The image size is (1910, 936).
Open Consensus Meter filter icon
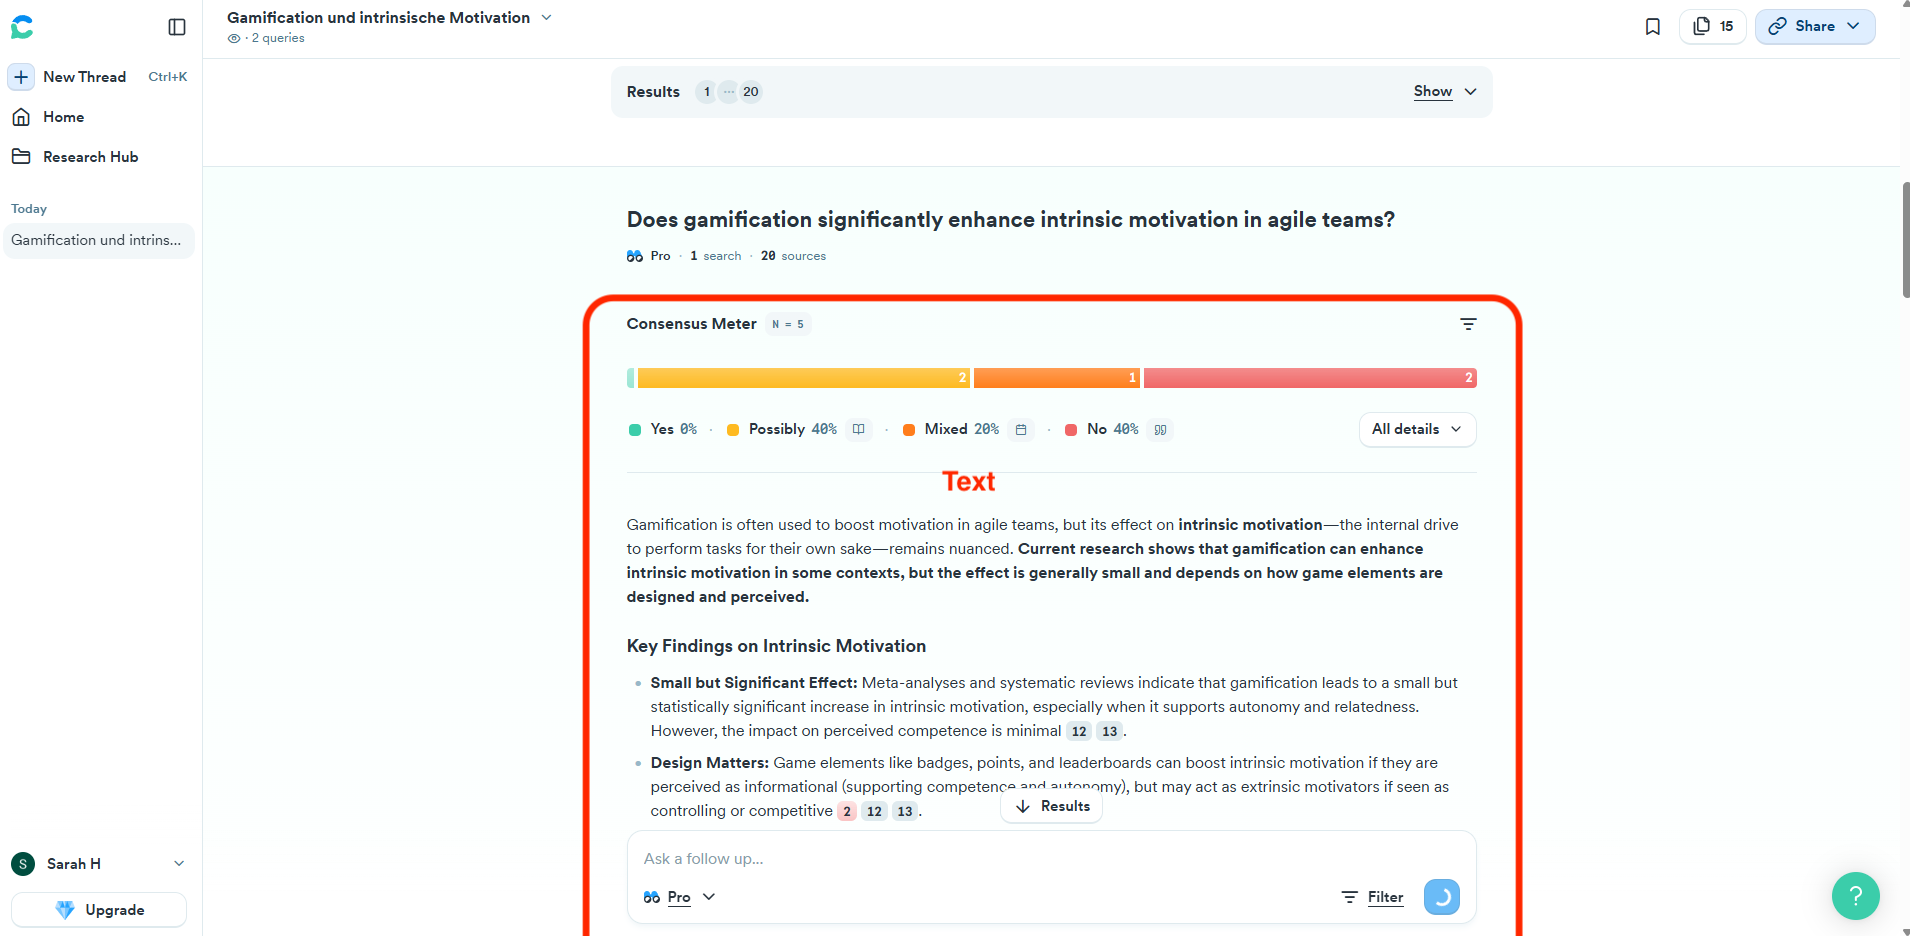click(x=1467, y=324)
